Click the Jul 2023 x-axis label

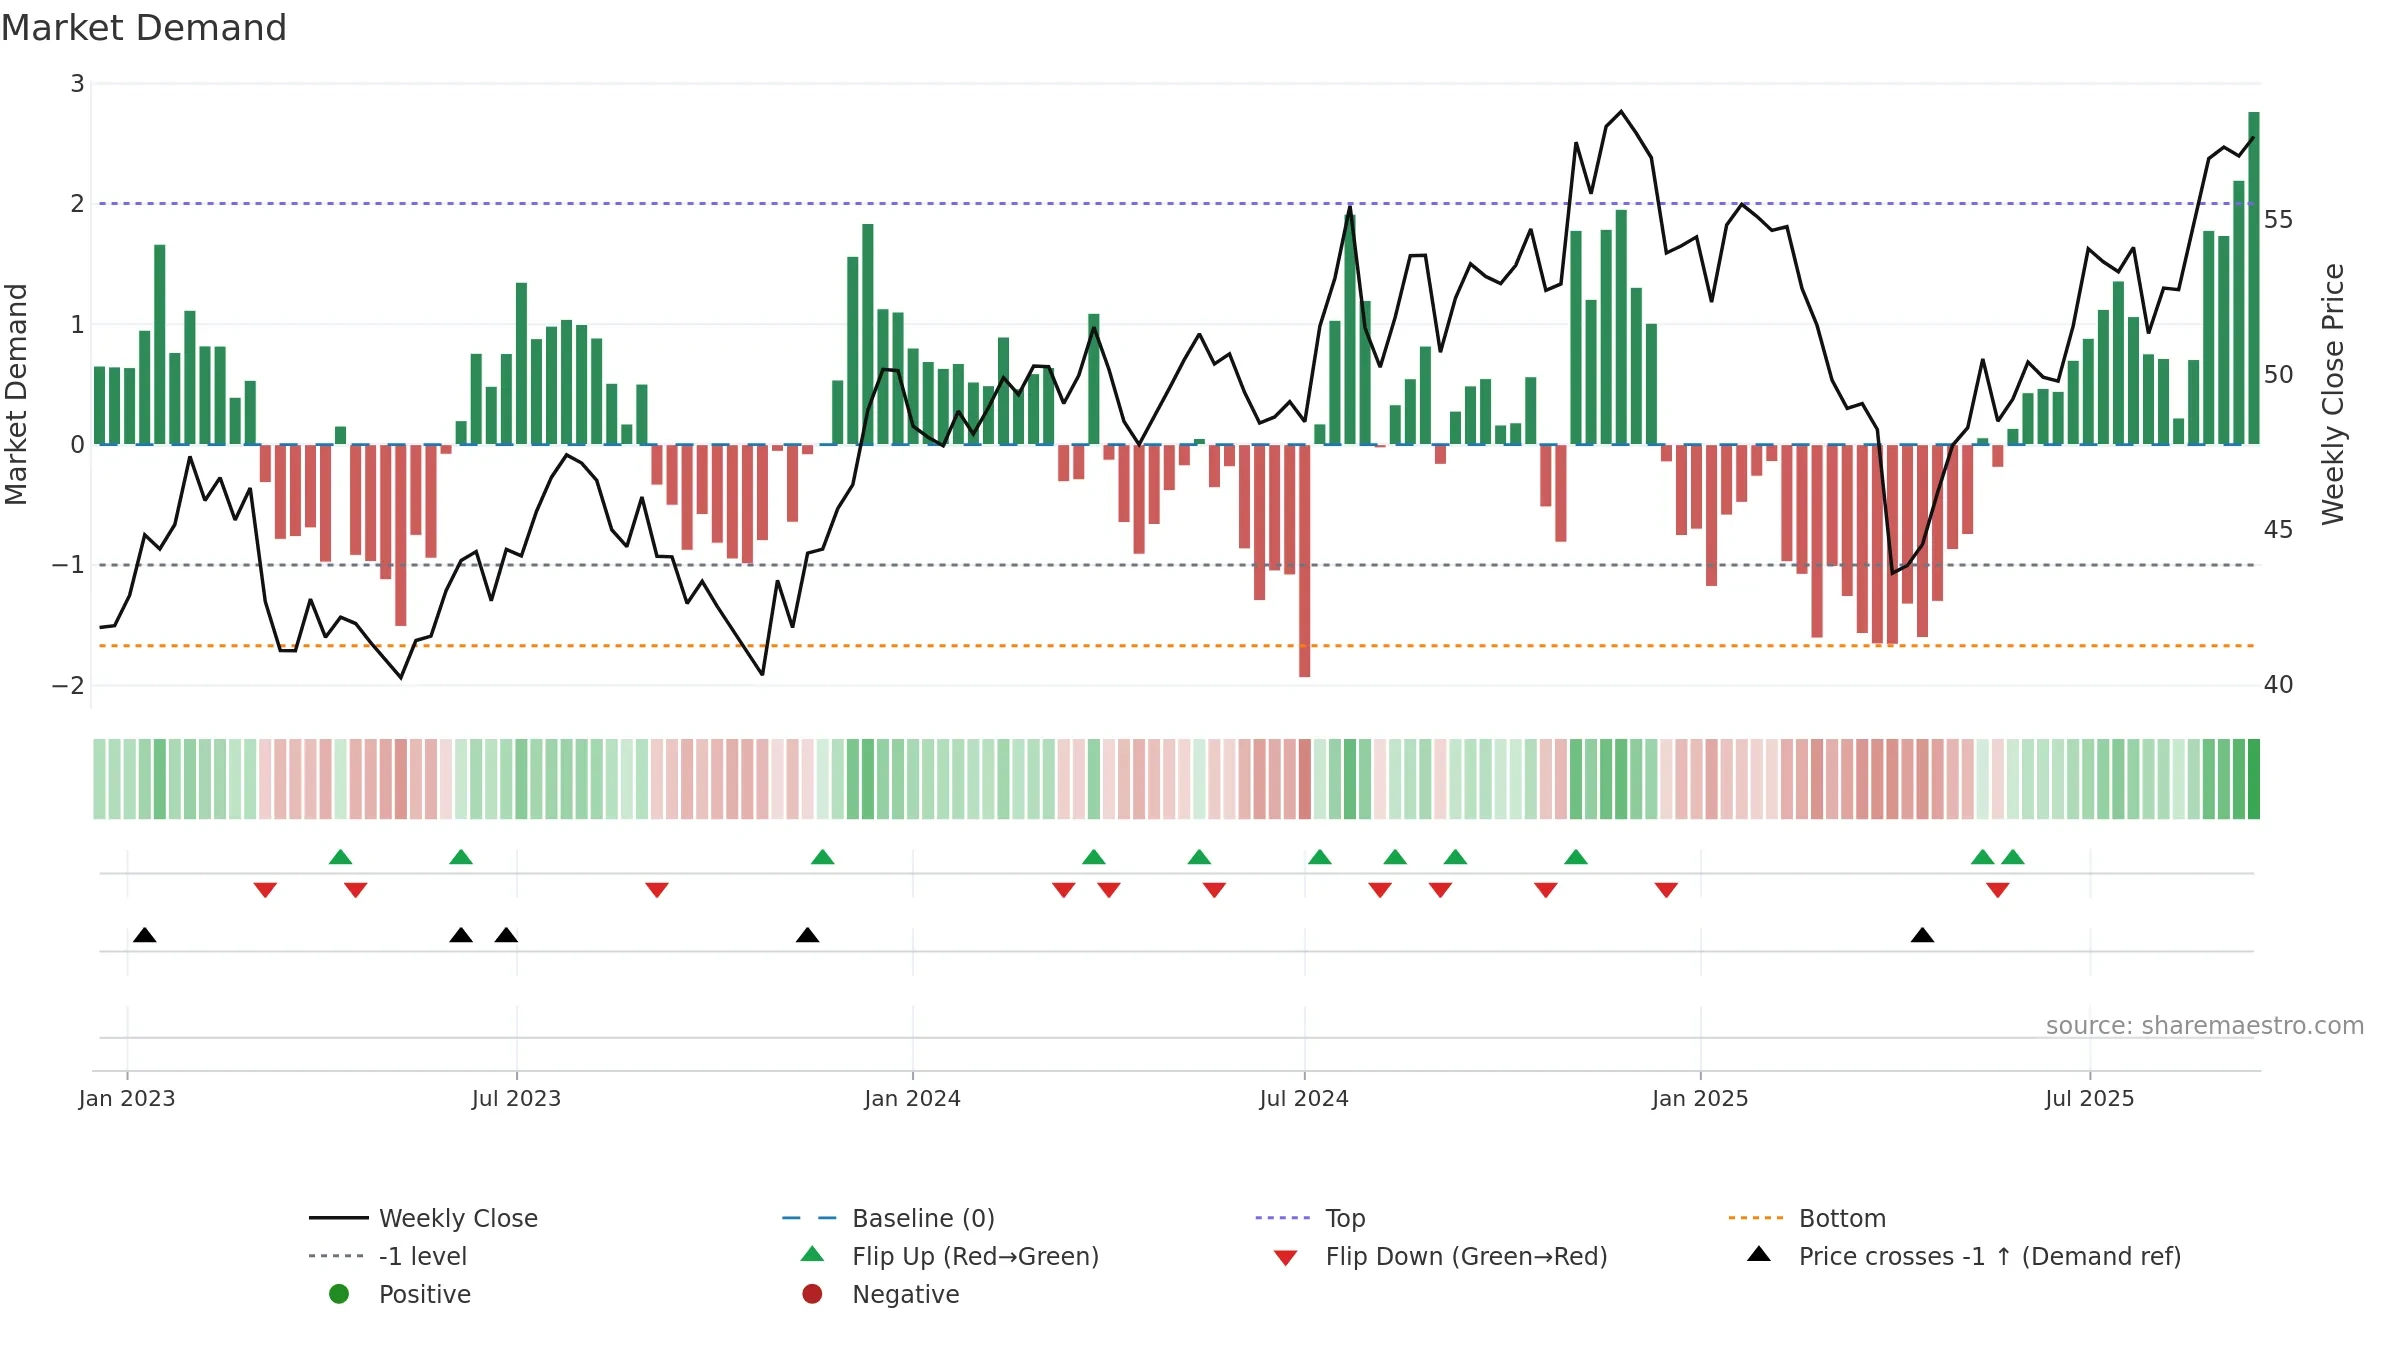[516, 1099]
